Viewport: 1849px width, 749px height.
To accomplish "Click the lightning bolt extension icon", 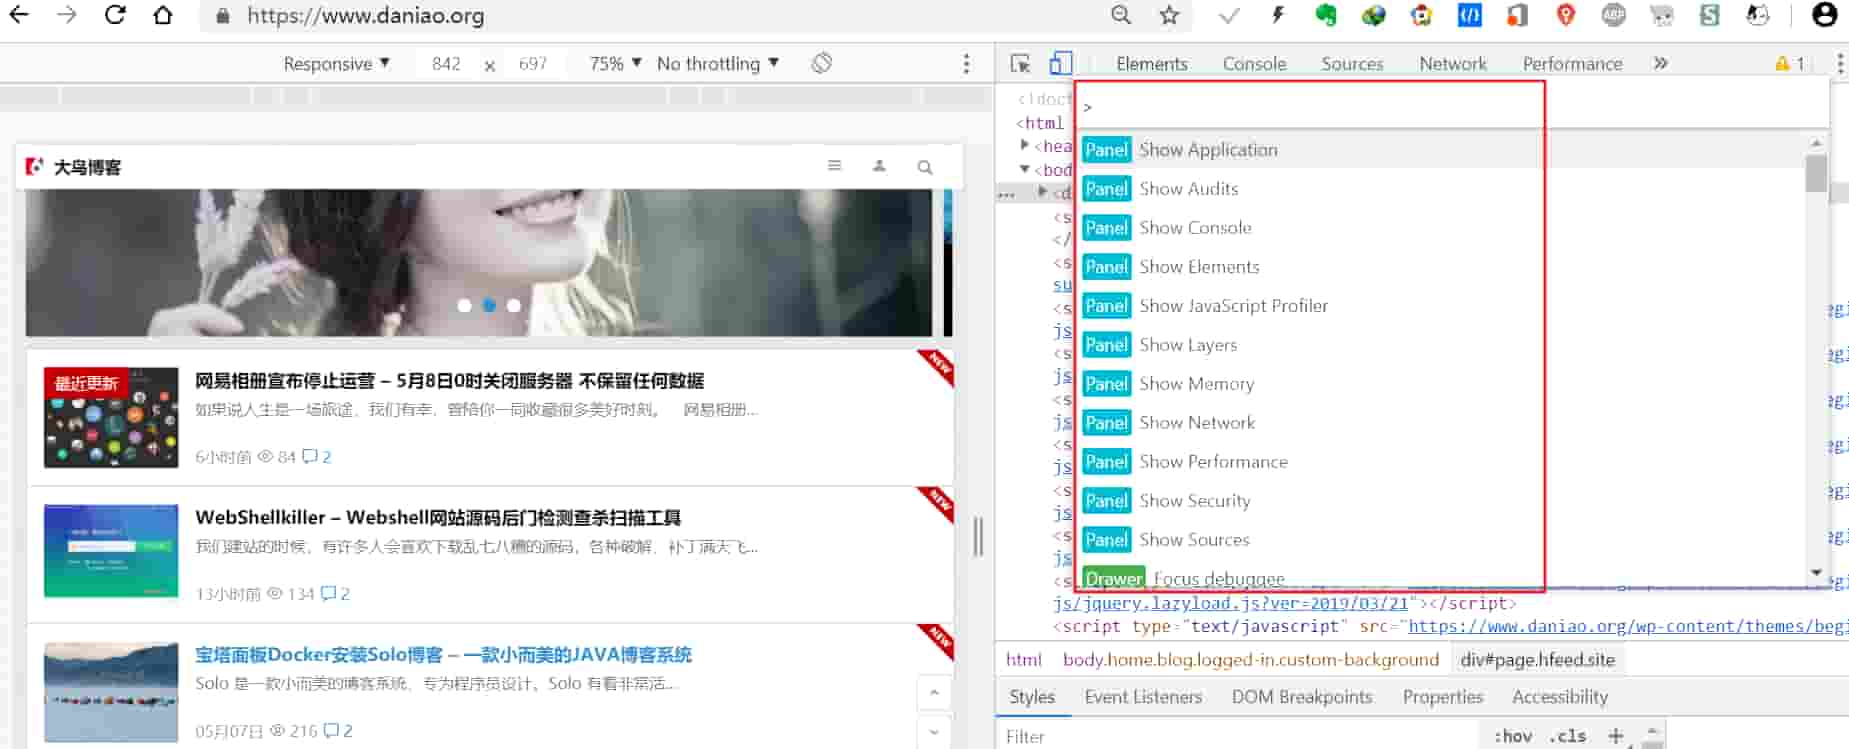I will click(1277, 15).
